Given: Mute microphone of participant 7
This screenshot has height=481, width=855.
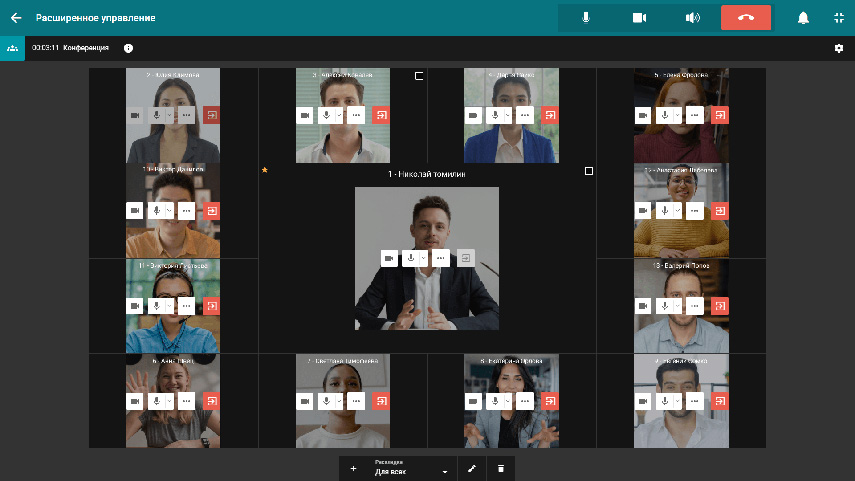Looking at the screenshot, I should click(x=326, y=401).
